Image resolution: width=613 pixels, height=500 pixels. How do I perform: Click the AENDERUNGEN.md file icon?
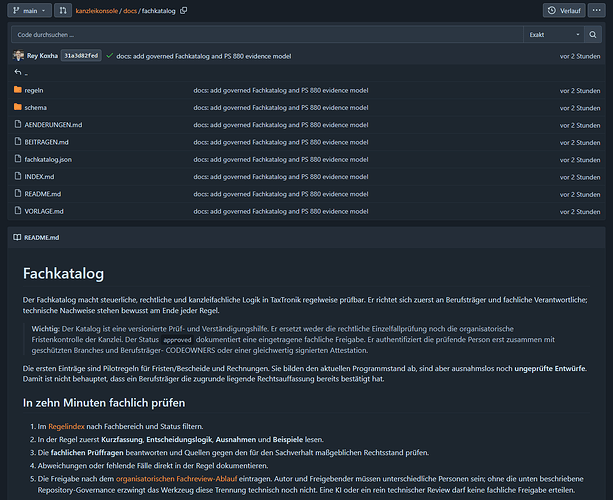pyautogui.click(x=18, y=124)
